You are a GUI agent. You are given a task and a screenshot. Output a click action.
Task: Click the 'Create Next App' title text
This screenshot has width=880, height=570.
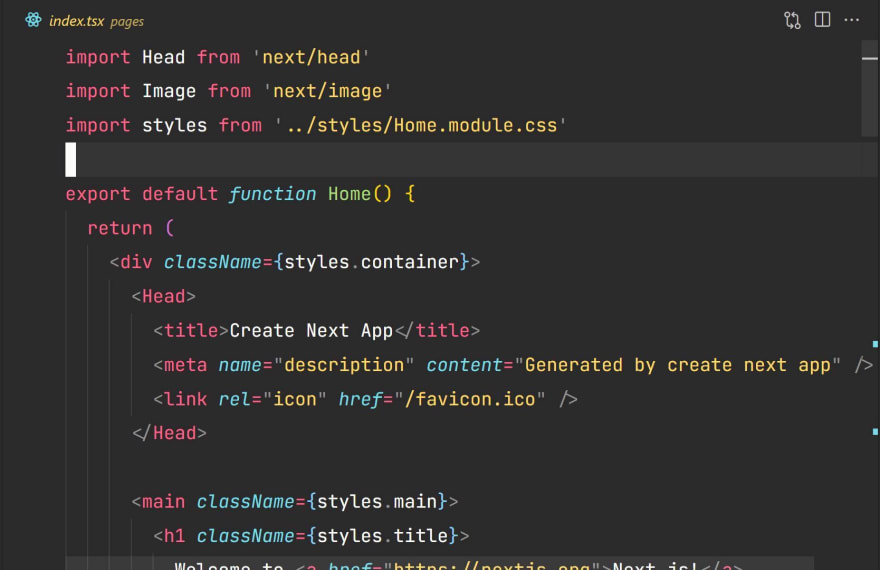[x=311, y=330]
